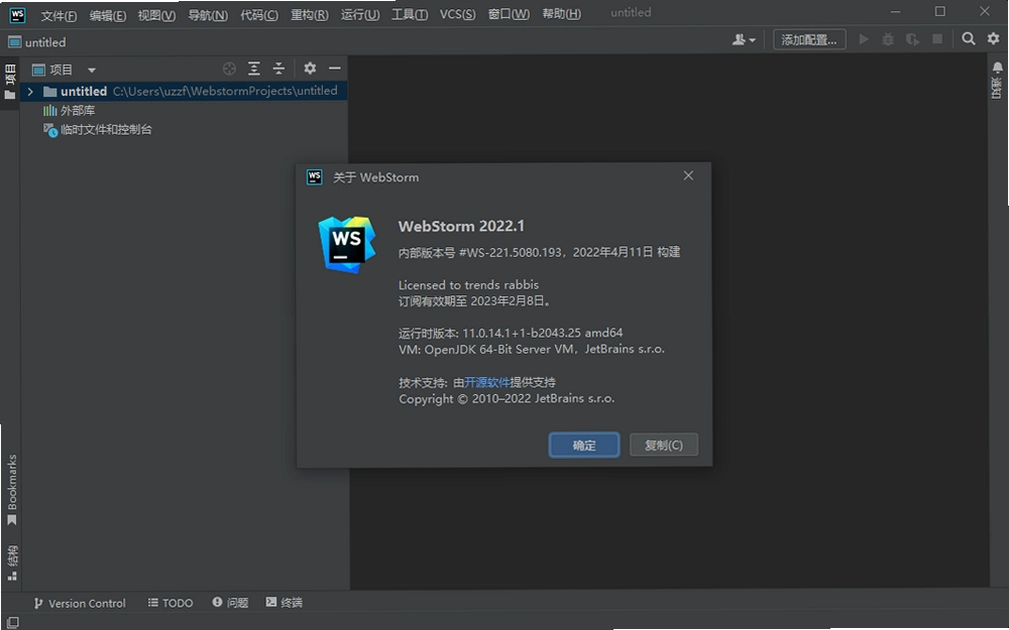Screen dimensions: 1009x630
Task: Open the 通知 notifications bell sidebar
Action: [x=997, y=80]
